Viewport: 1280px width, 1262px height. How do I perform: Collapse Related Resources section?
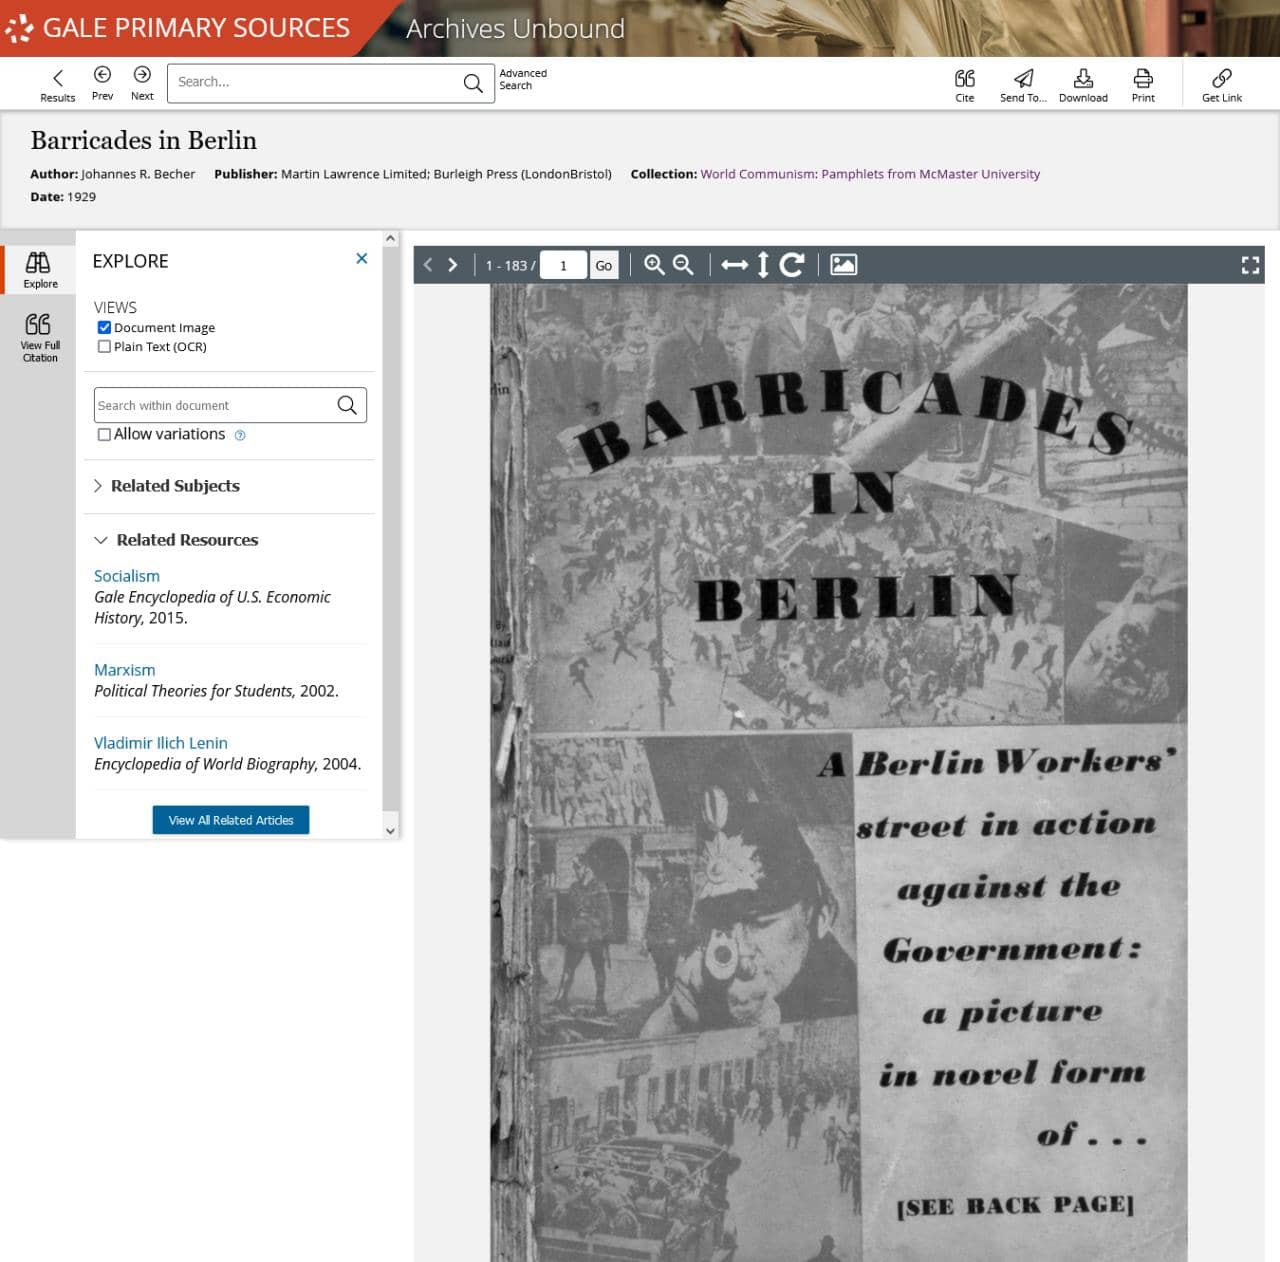point(176,540)
